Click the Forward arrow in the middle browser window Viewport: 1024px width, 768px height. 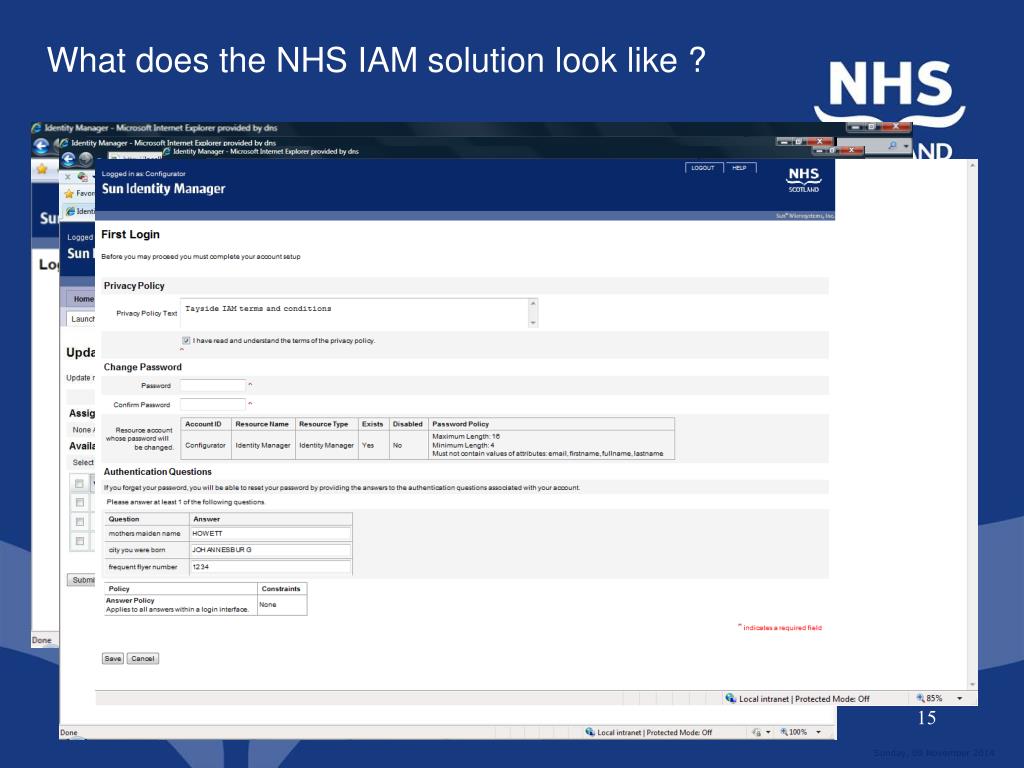pyautogui.click(x=86, y=159)
